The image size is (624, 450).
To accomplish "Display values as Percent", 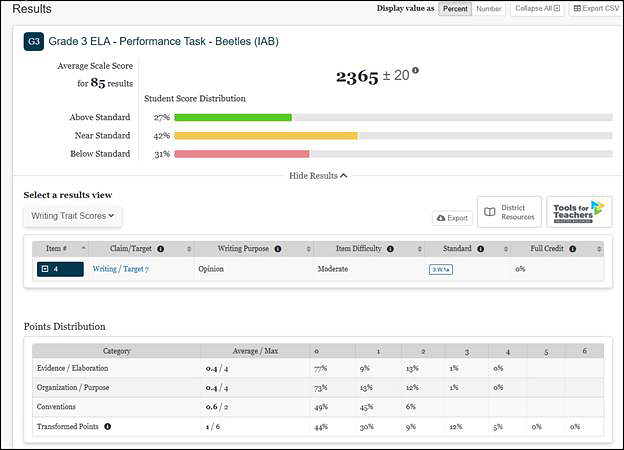I will (x=455, y=9).
